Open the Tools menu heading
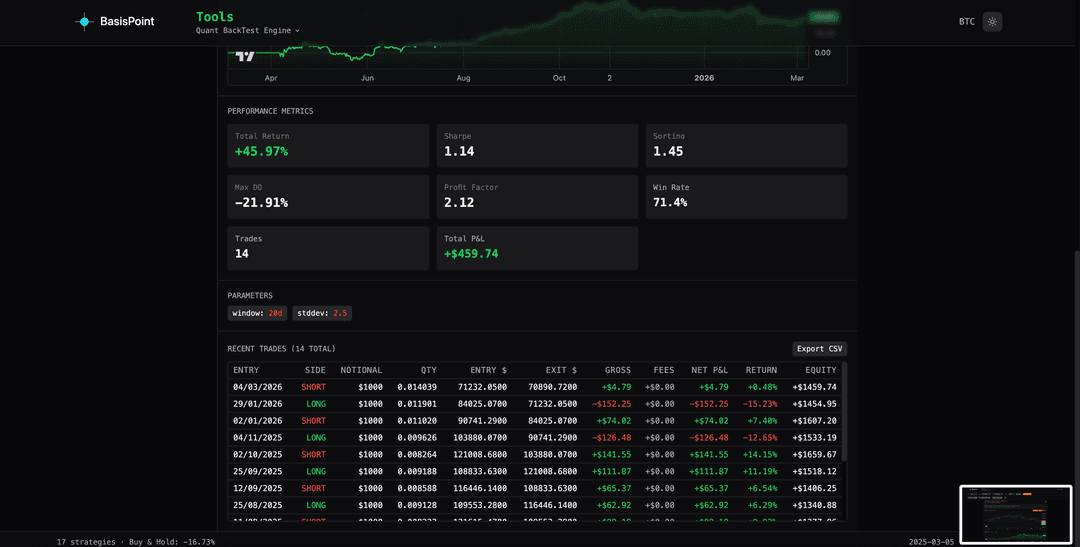The width and height of the screenshot is (1080, 547). pos(215,17)
